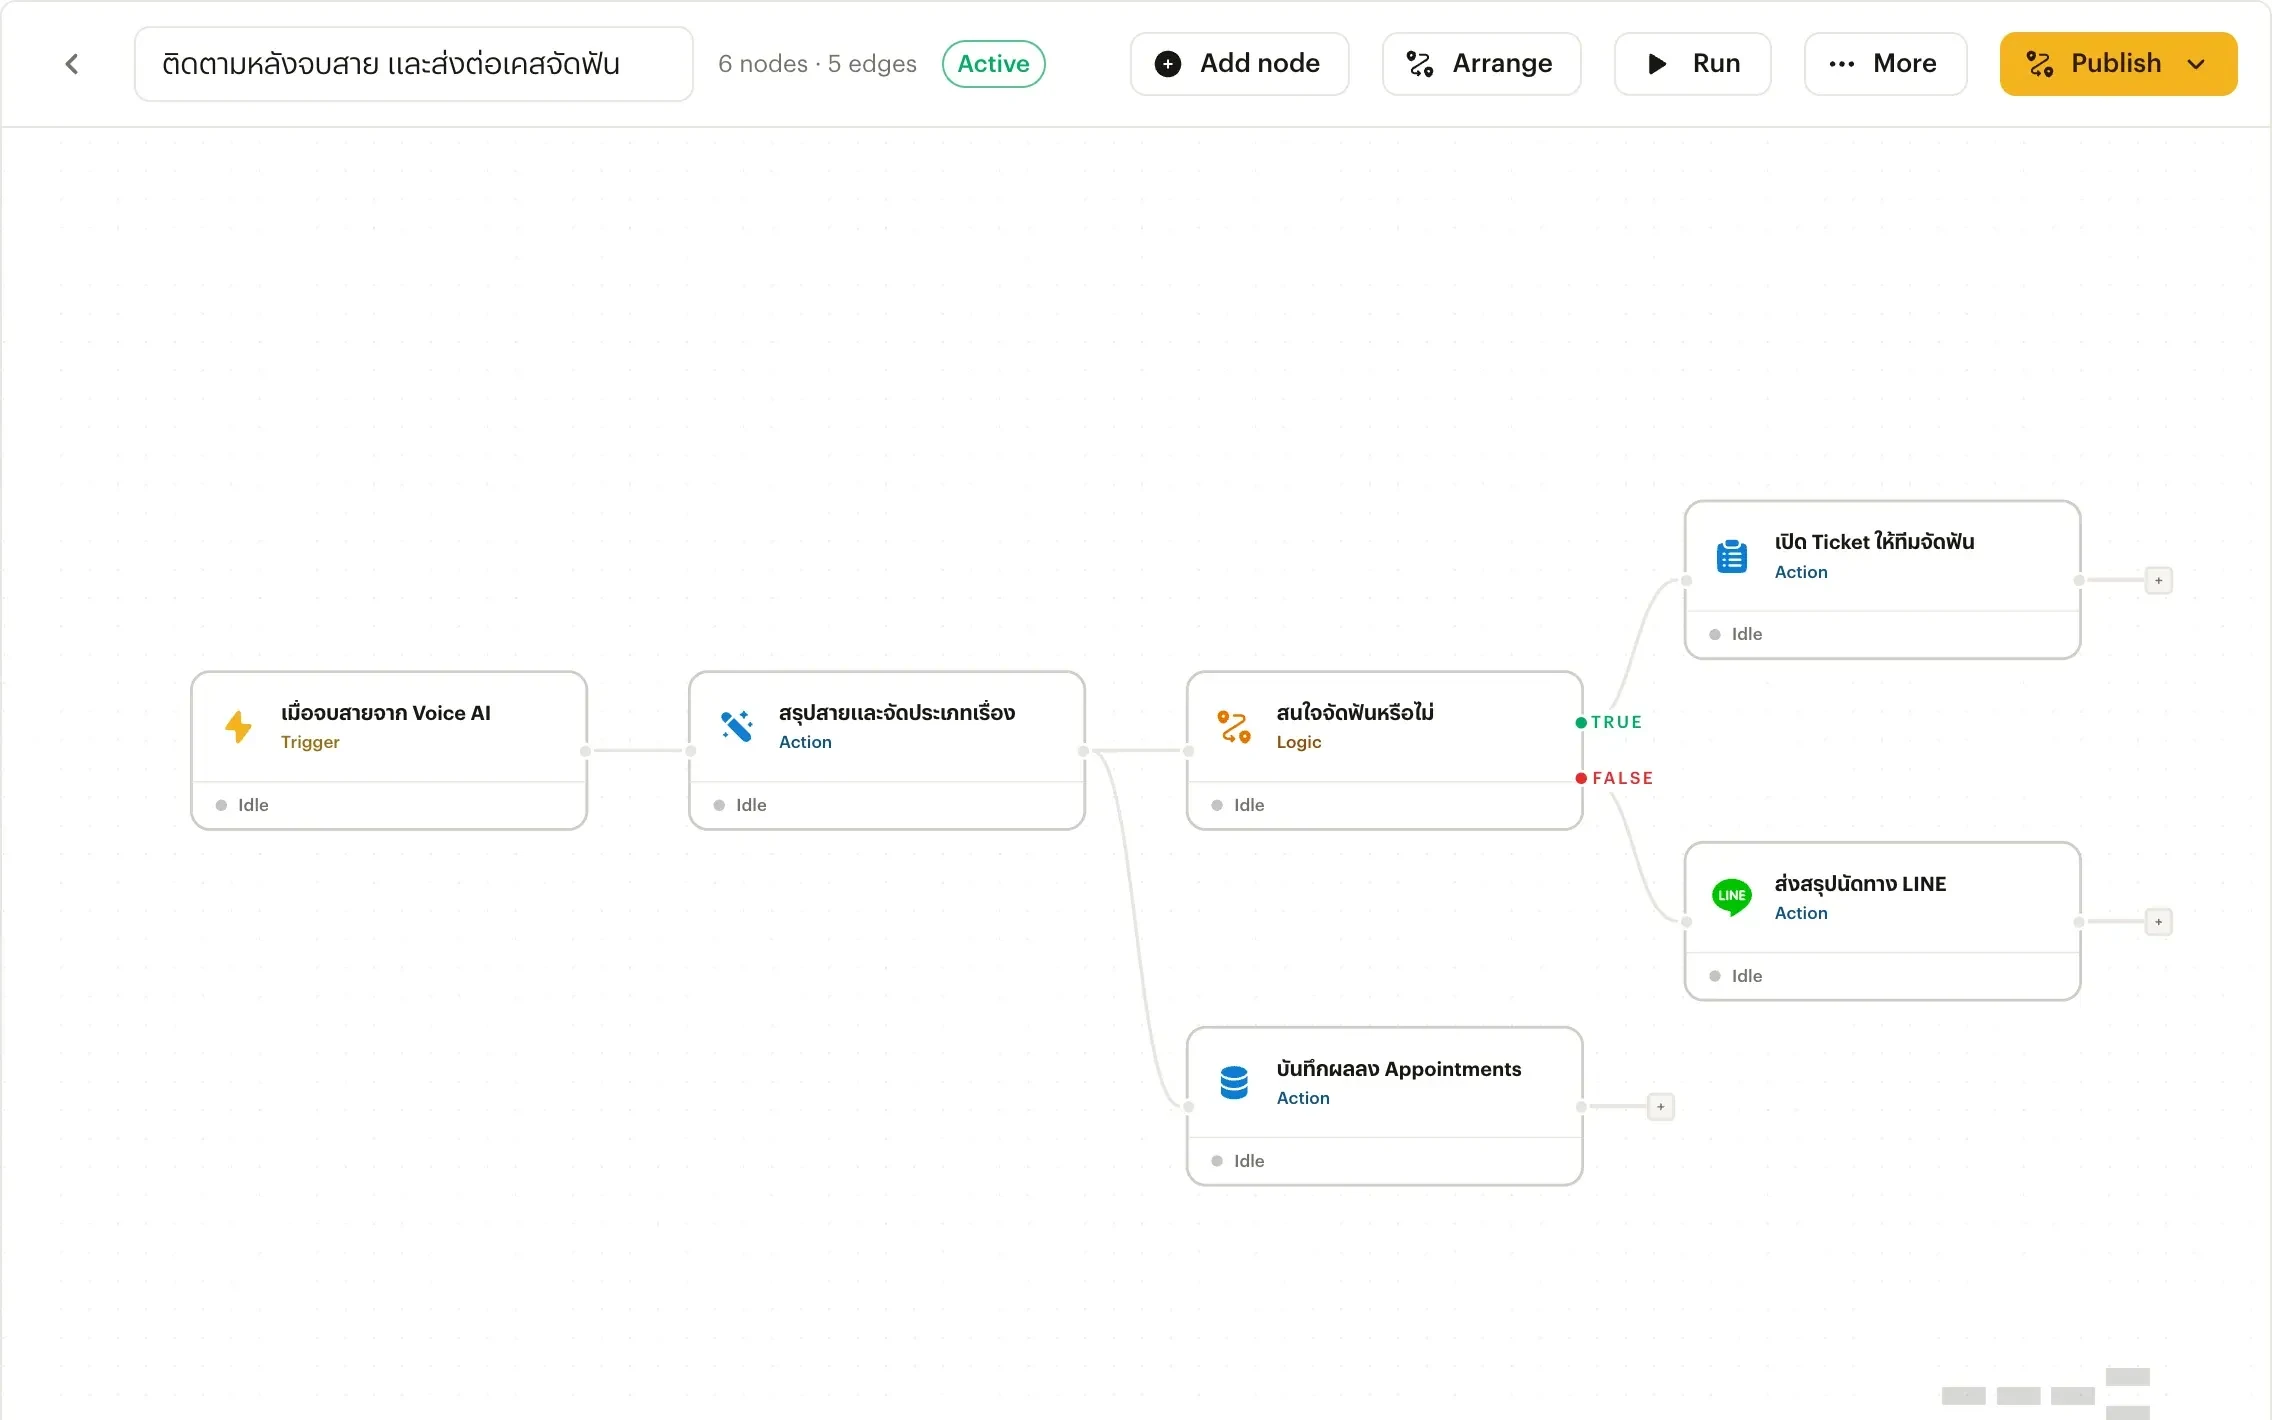Select the 'เมื่อจบสายจาก Voice AI' node title
Screen dimensions: 2272x1420
[386, 713]
